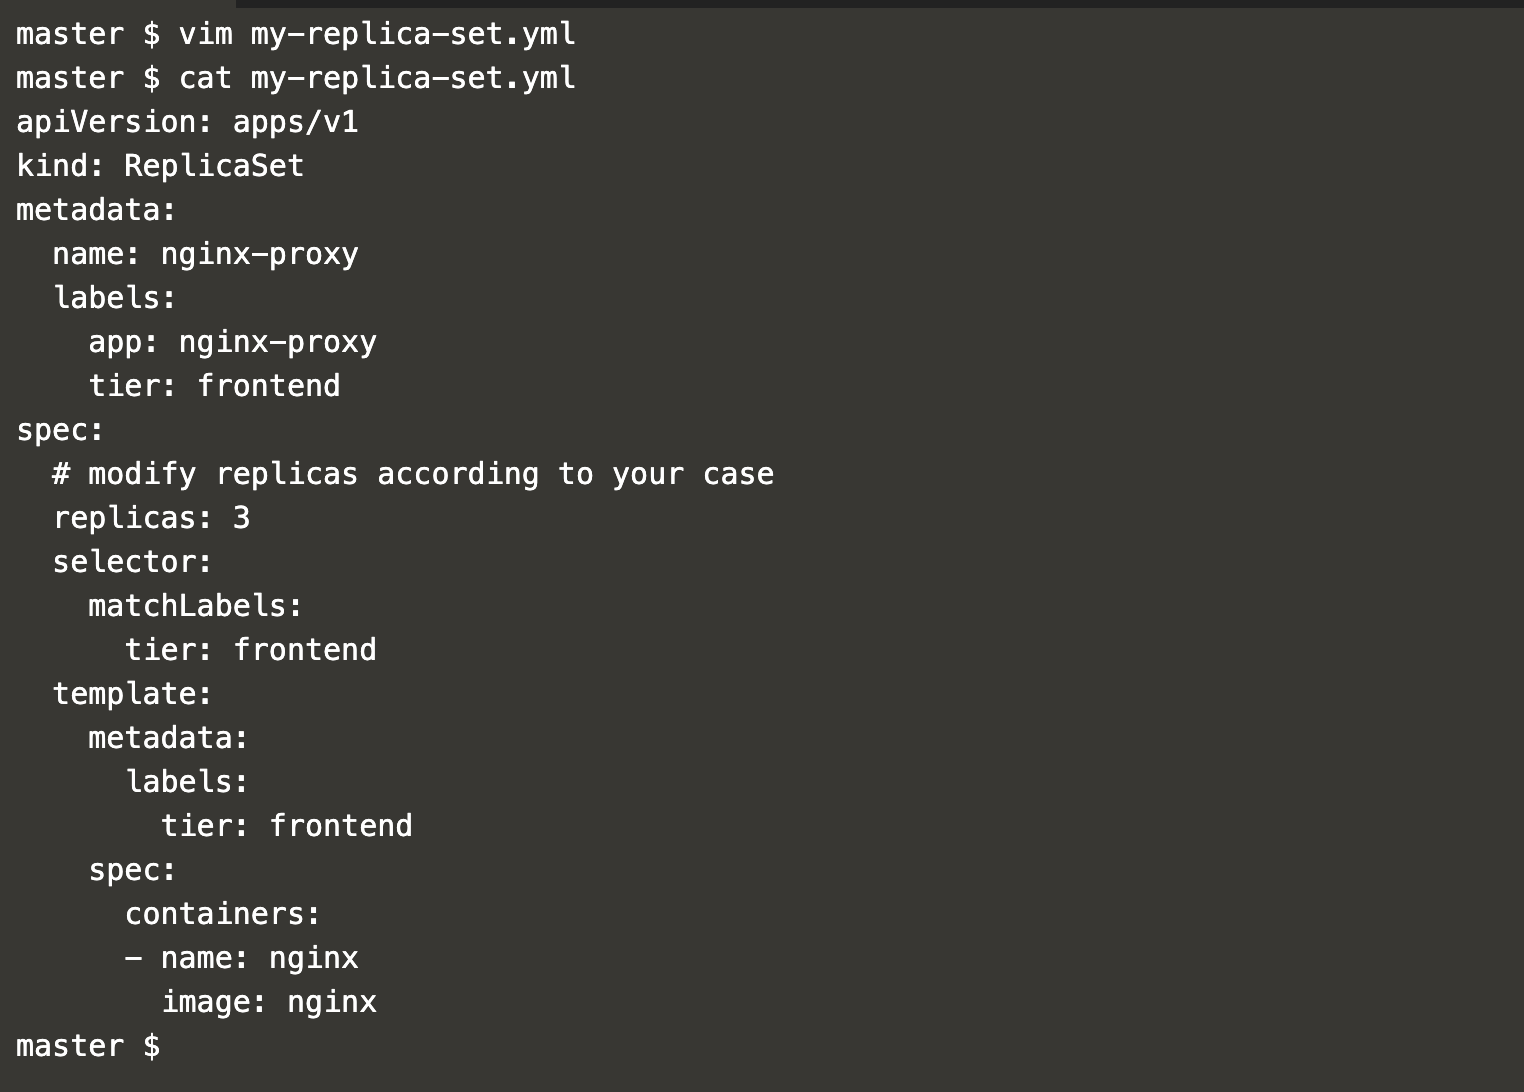Click 'tier: frontend' under template labels
The width and height of the screenshot is (1524, 1092).
tap(287, 826)
